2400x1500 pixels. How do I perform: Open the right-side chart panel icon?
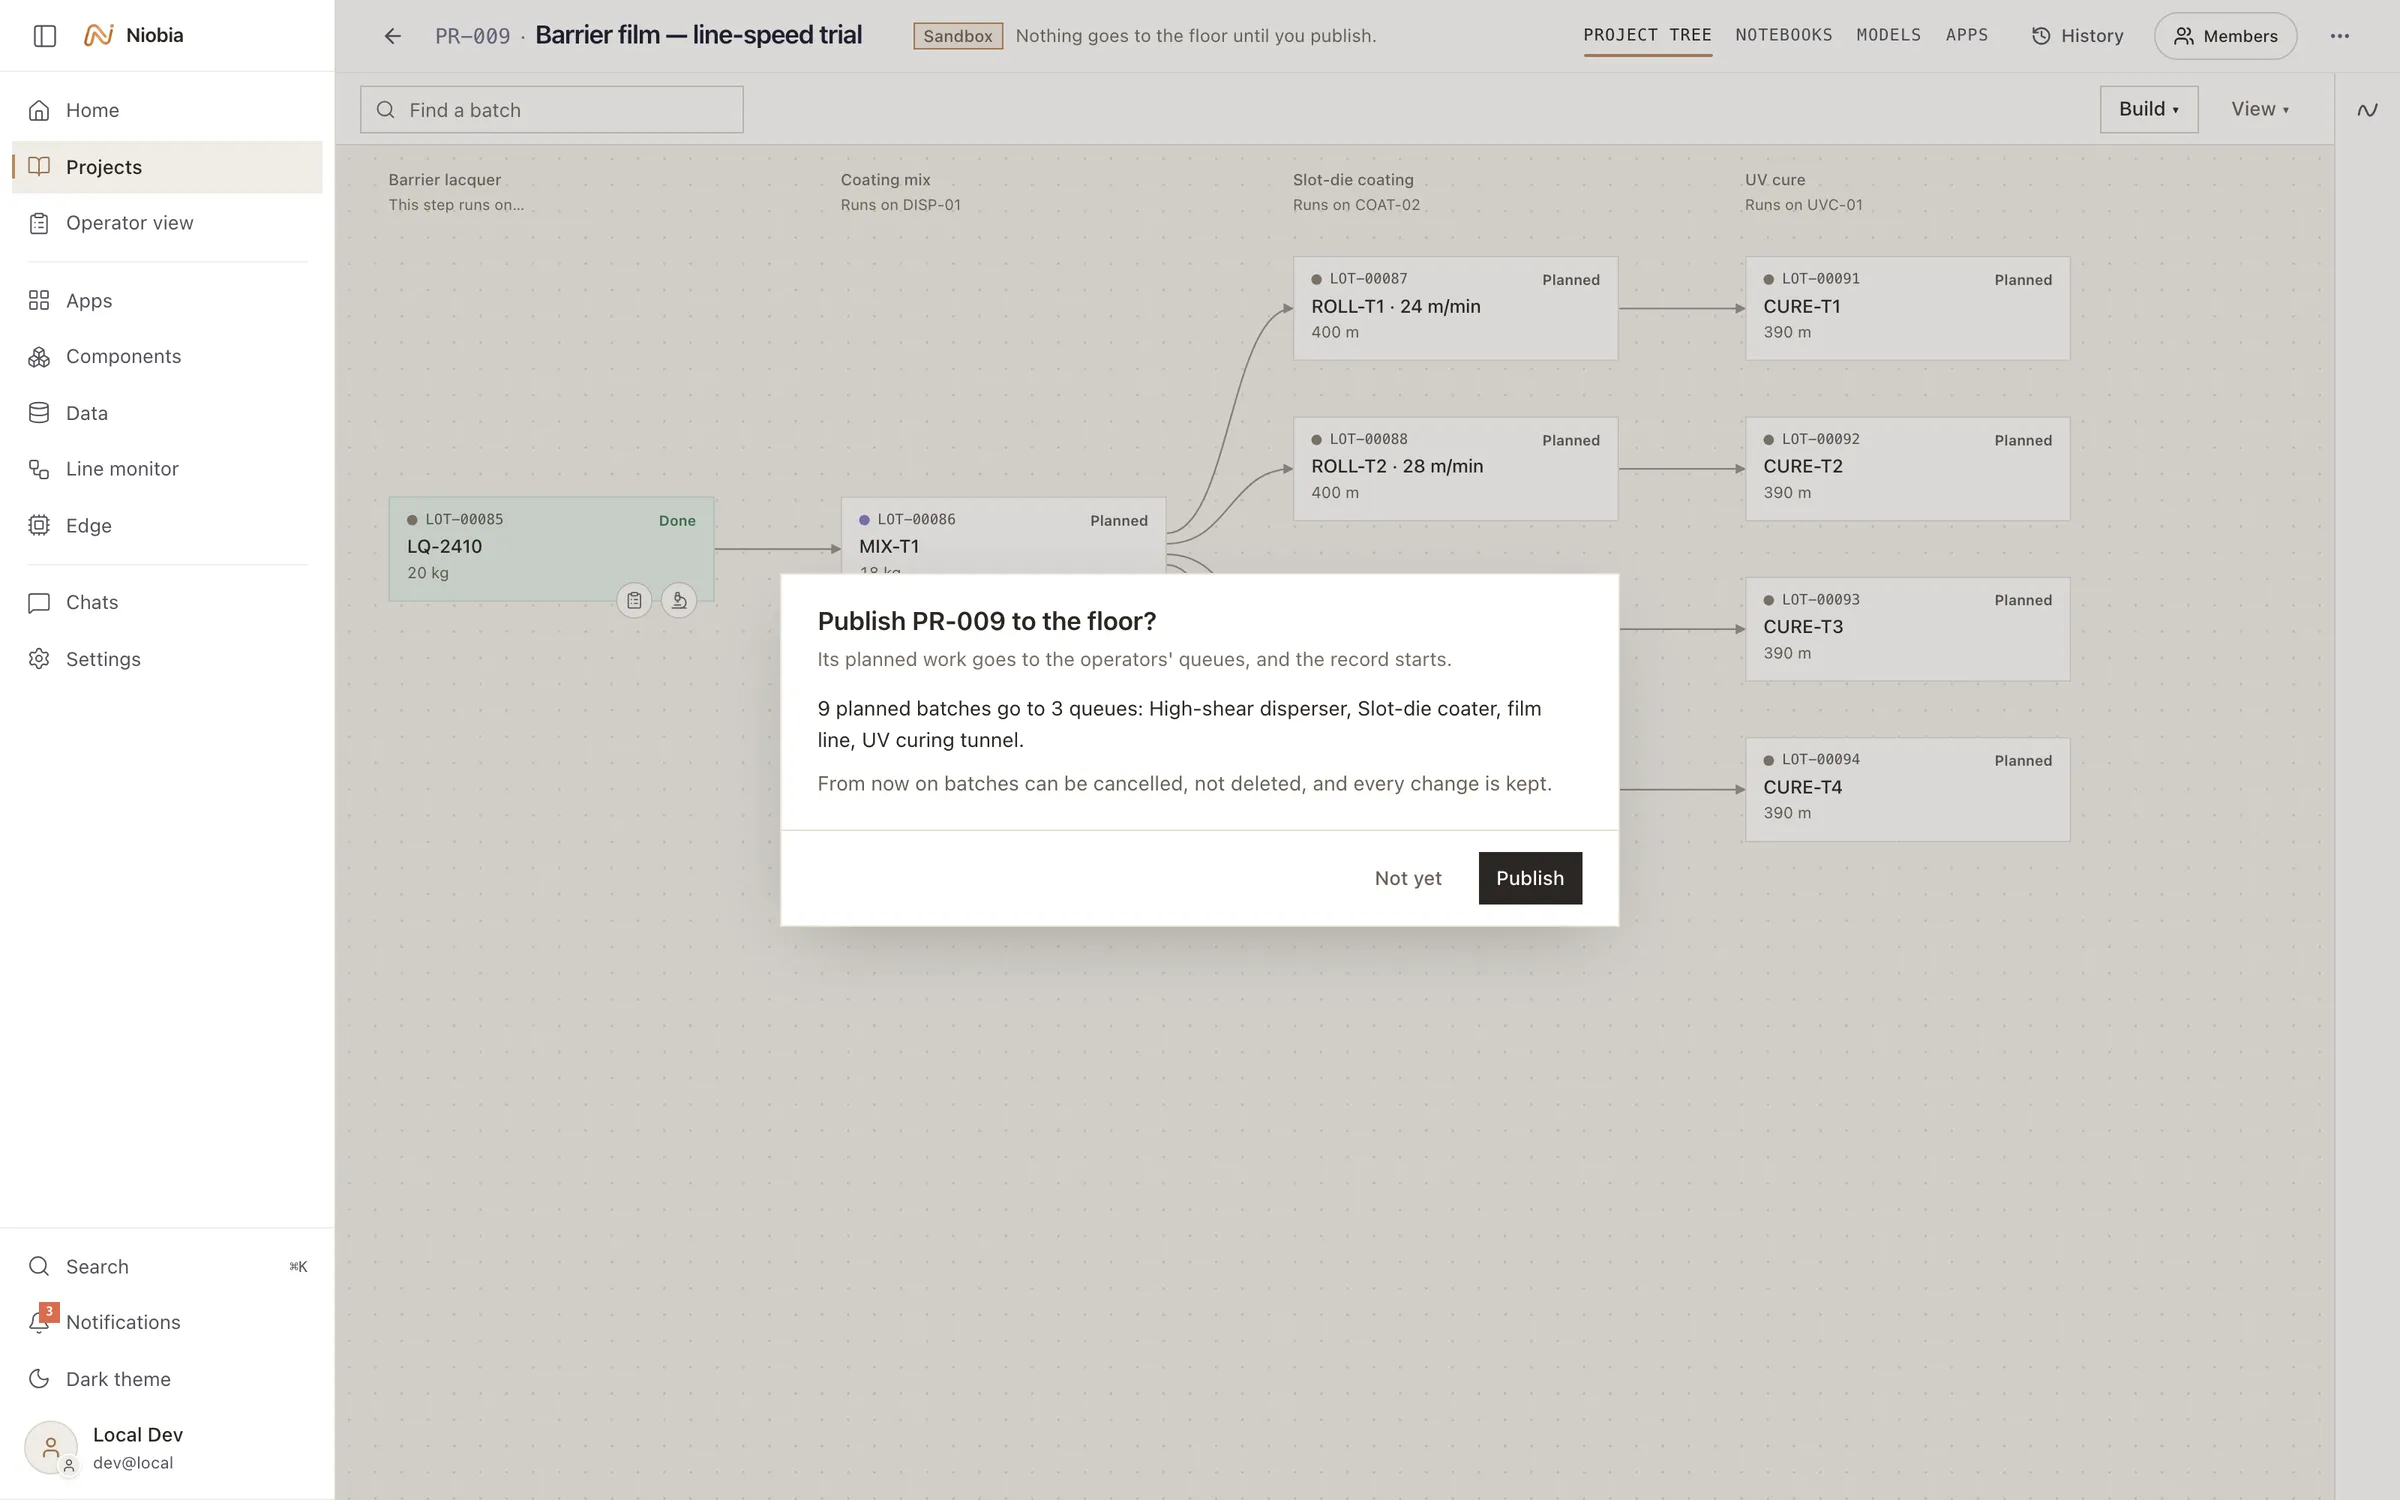coord(2367,110)
